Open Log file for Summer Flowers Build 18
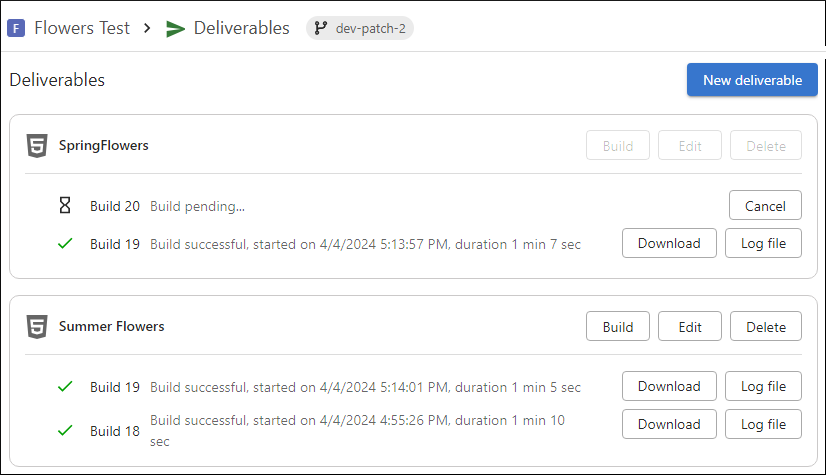826x475 pixels. pos(763,424)
